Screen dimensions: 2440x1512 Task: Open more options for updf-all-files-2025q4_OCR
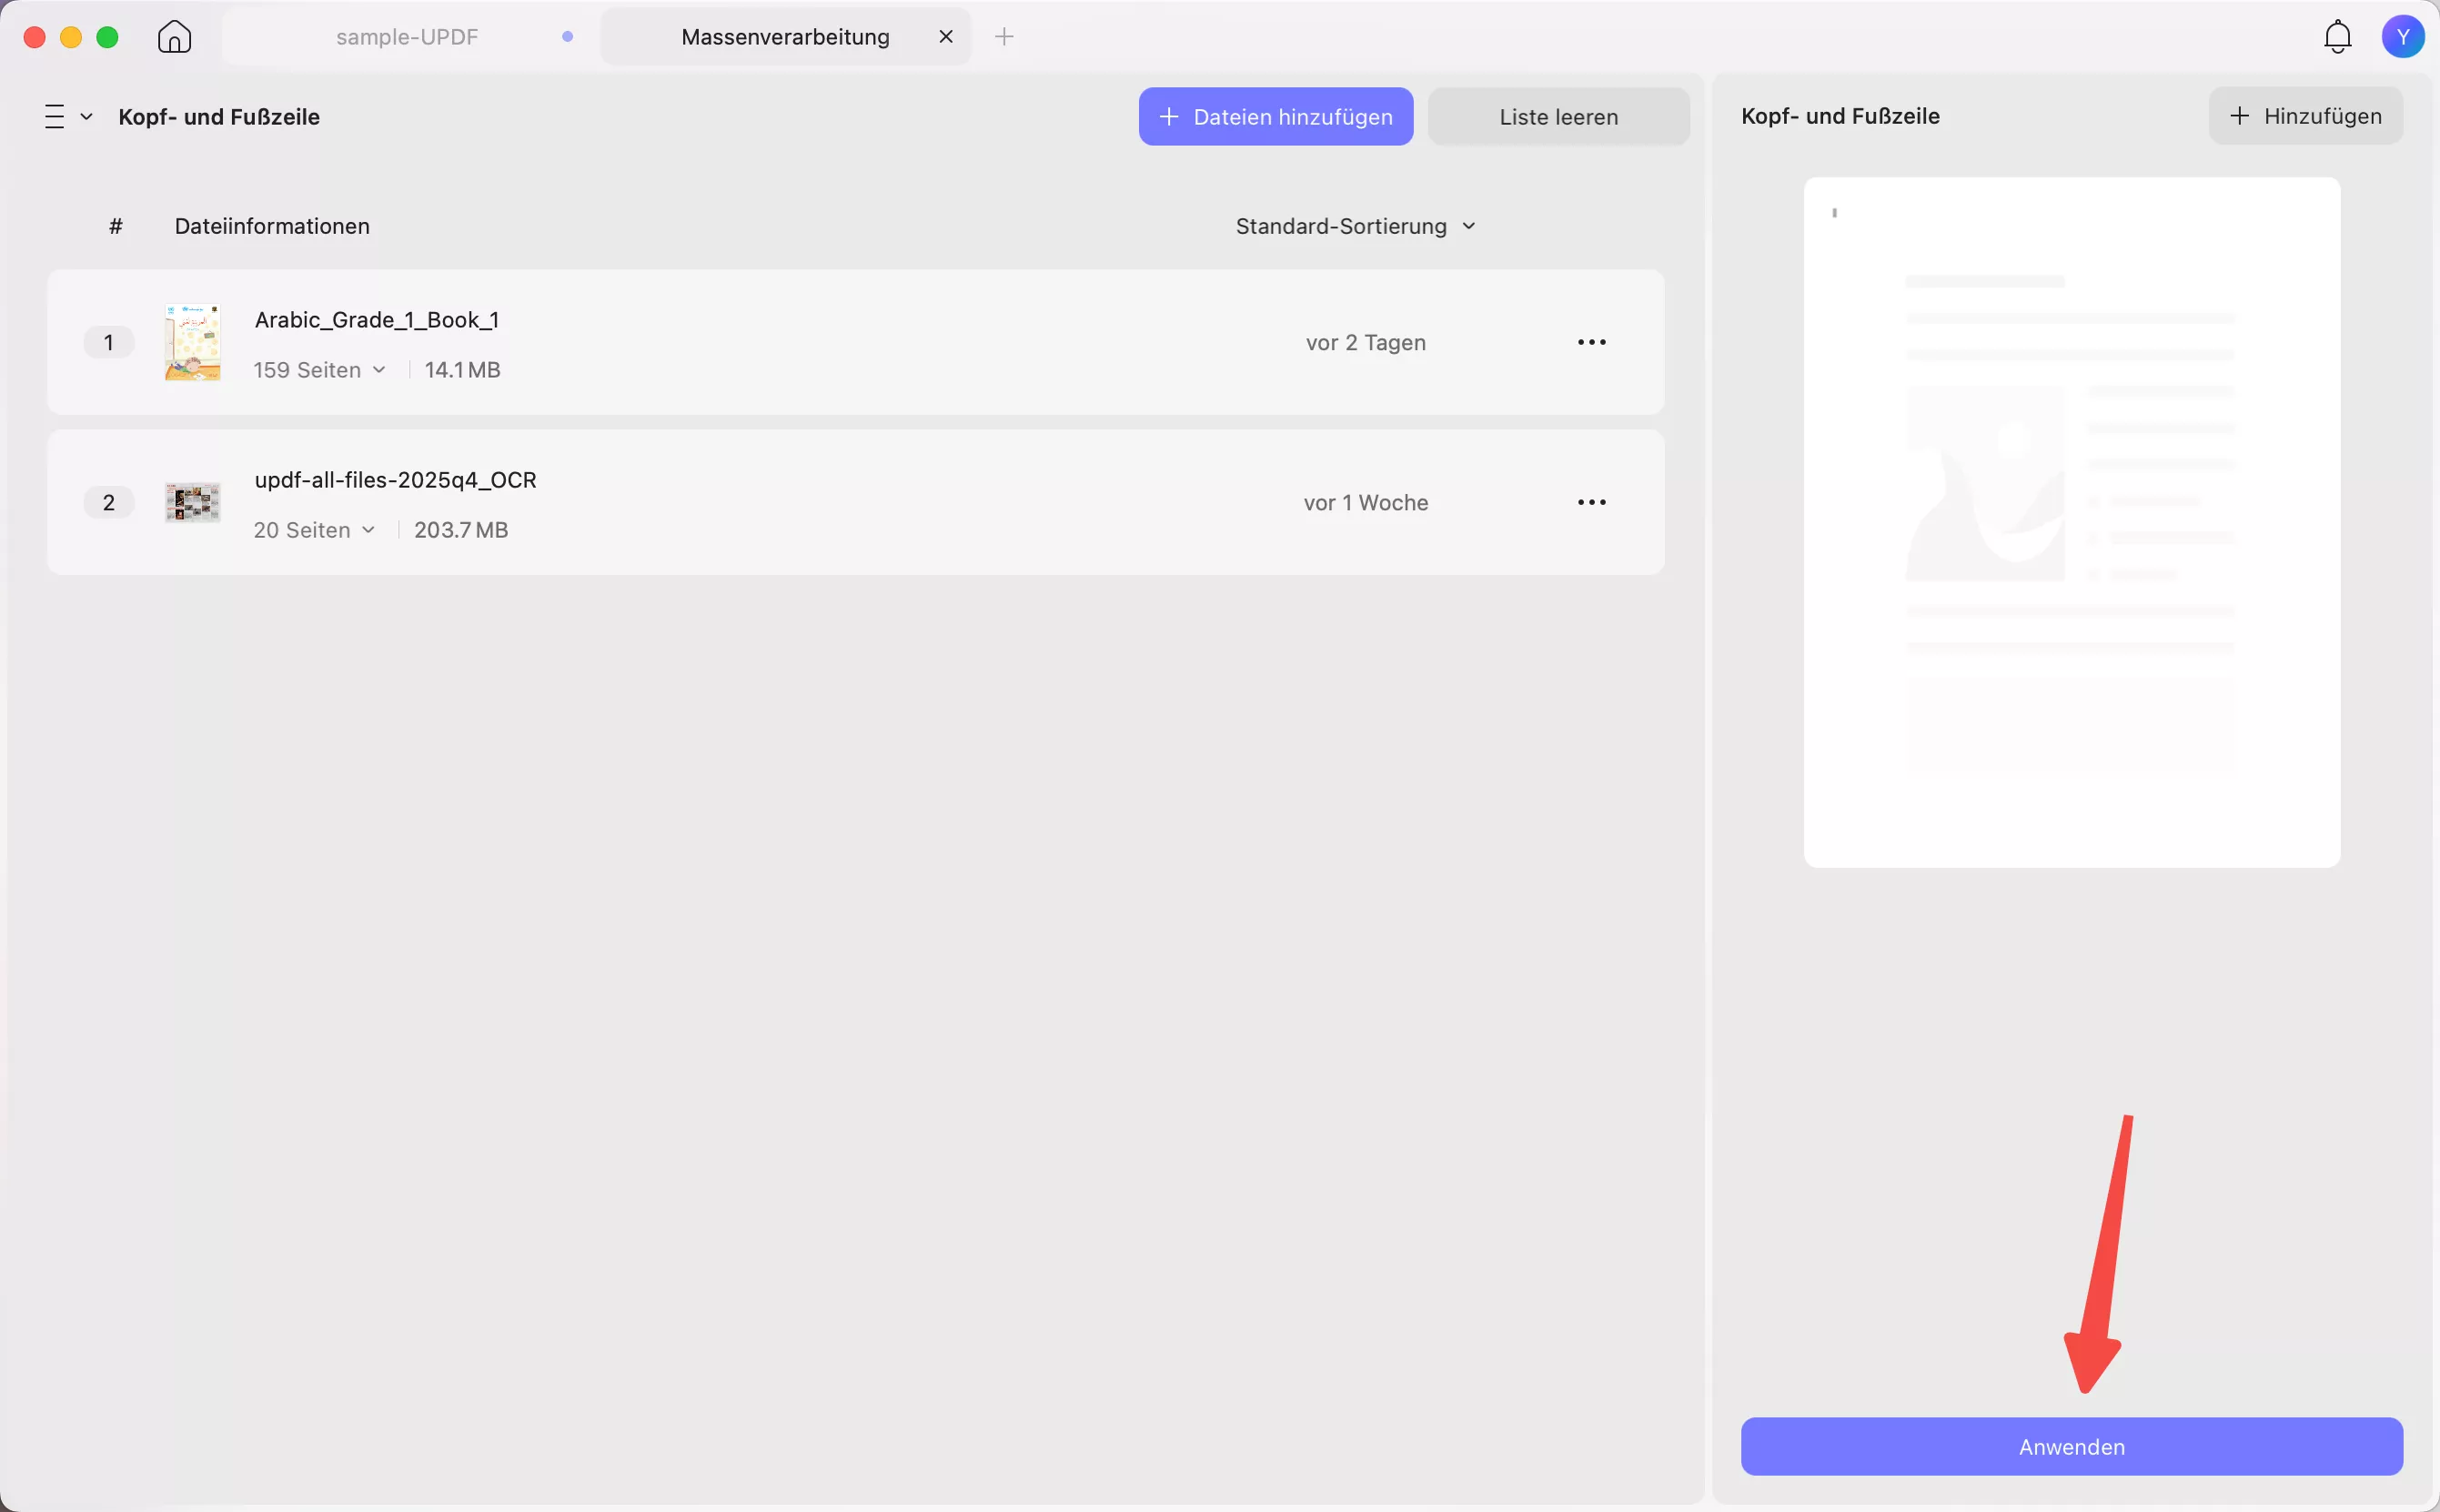(1591, 502)
